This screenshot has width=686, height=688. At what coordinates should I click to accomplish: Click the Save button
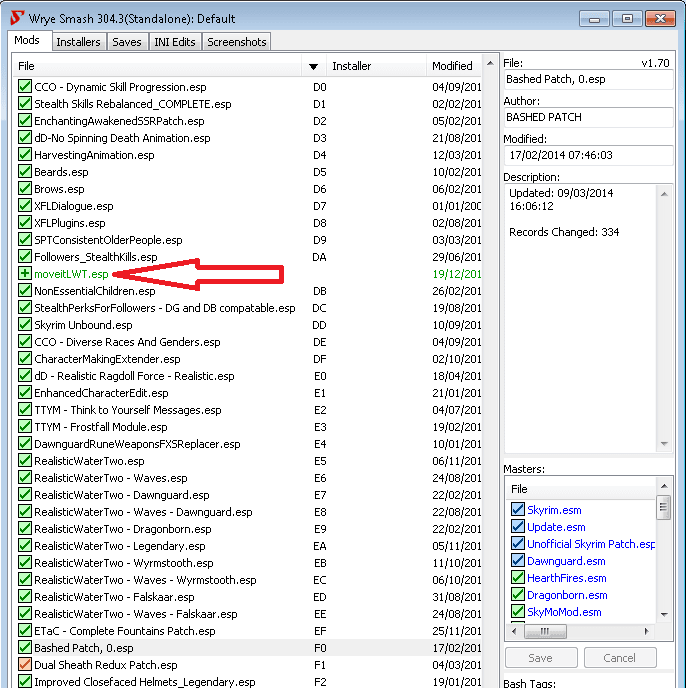point(541,658)
